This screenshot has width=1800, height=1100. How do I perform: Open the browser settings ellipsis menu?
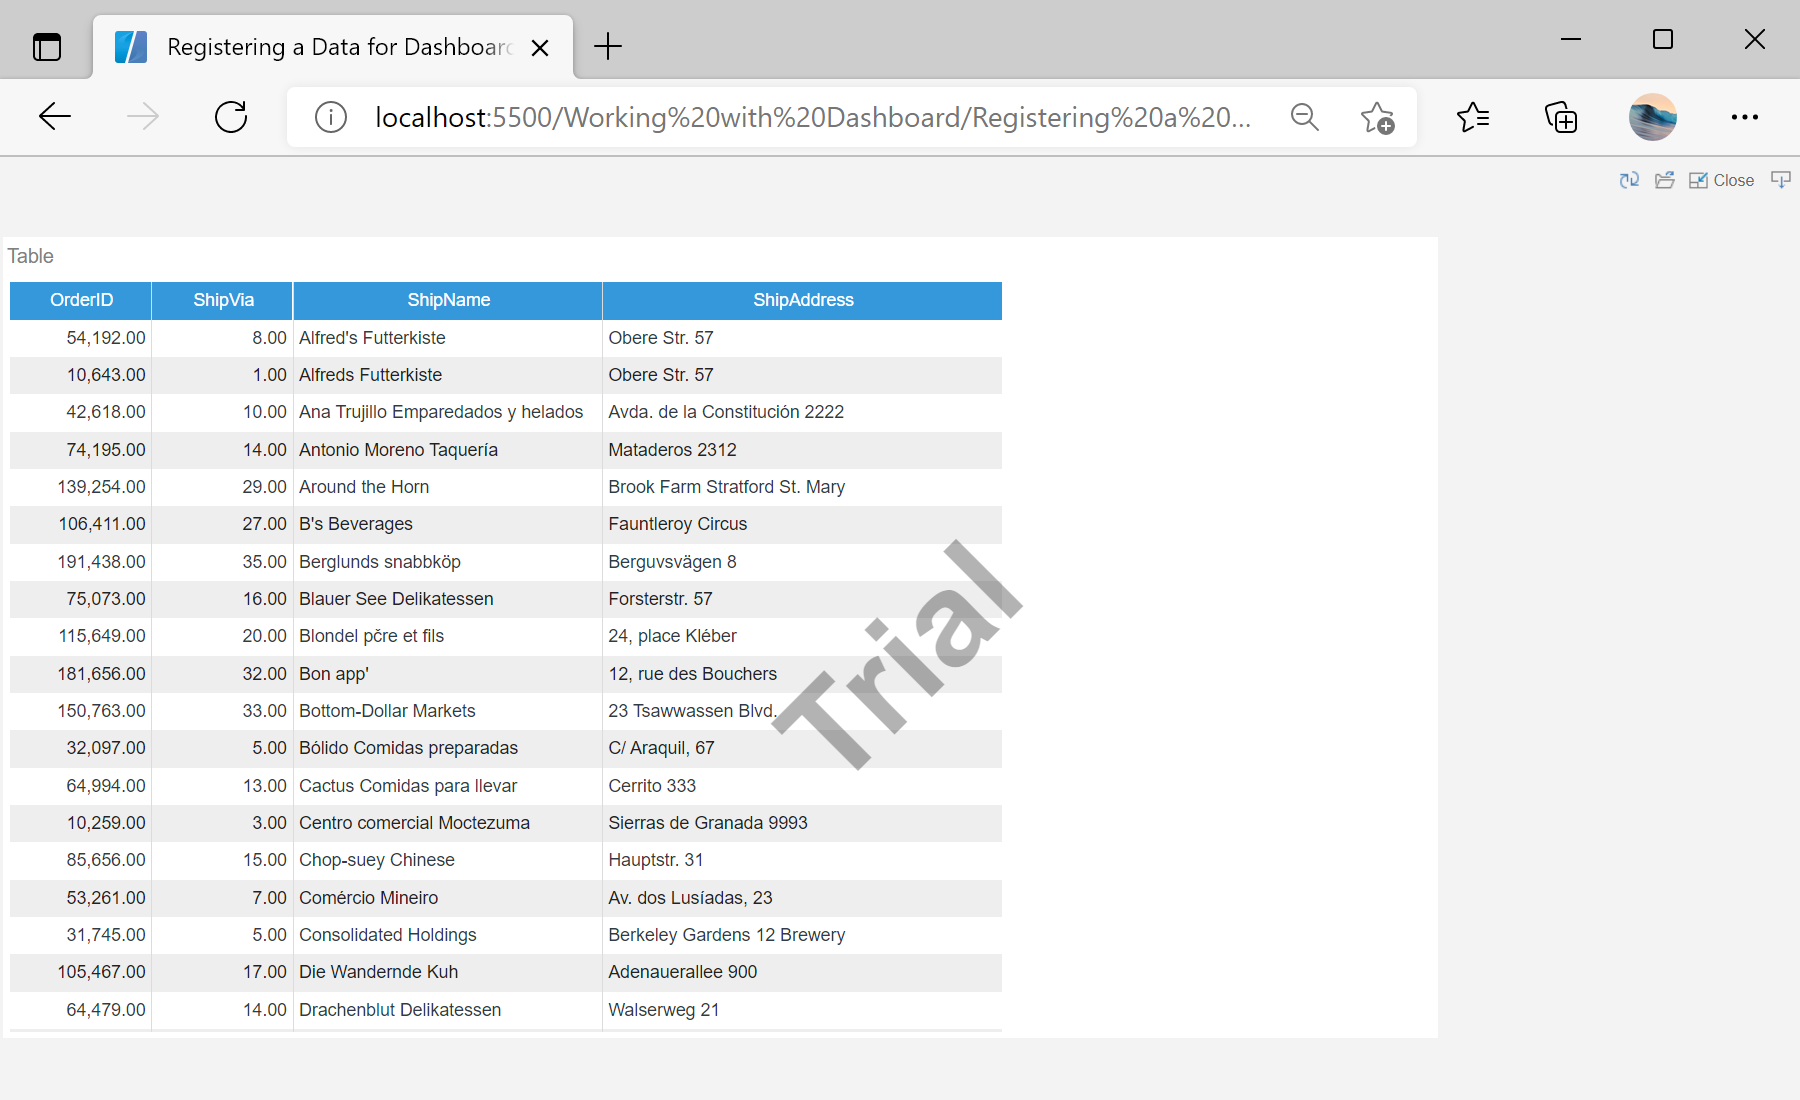click(1745, 117)
